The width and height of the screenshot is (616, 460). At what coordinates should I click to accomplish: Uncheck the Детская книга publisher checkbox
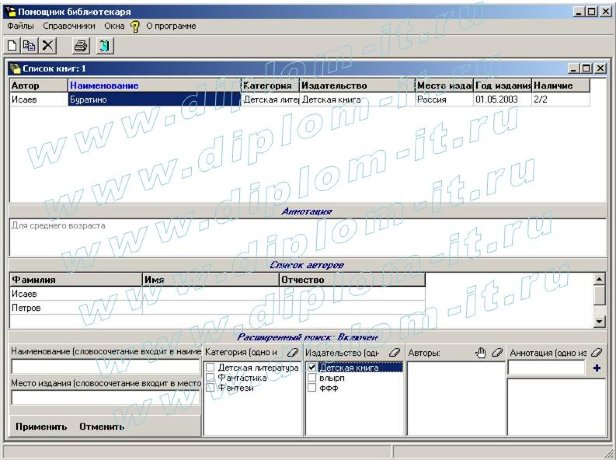coord(312,369)
